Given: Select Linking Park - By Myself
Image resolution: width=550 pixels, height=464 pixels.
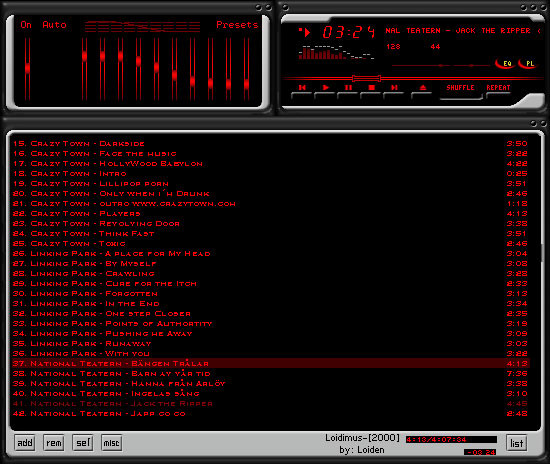Looking at the screenshot, I should (x=270, y=263).
